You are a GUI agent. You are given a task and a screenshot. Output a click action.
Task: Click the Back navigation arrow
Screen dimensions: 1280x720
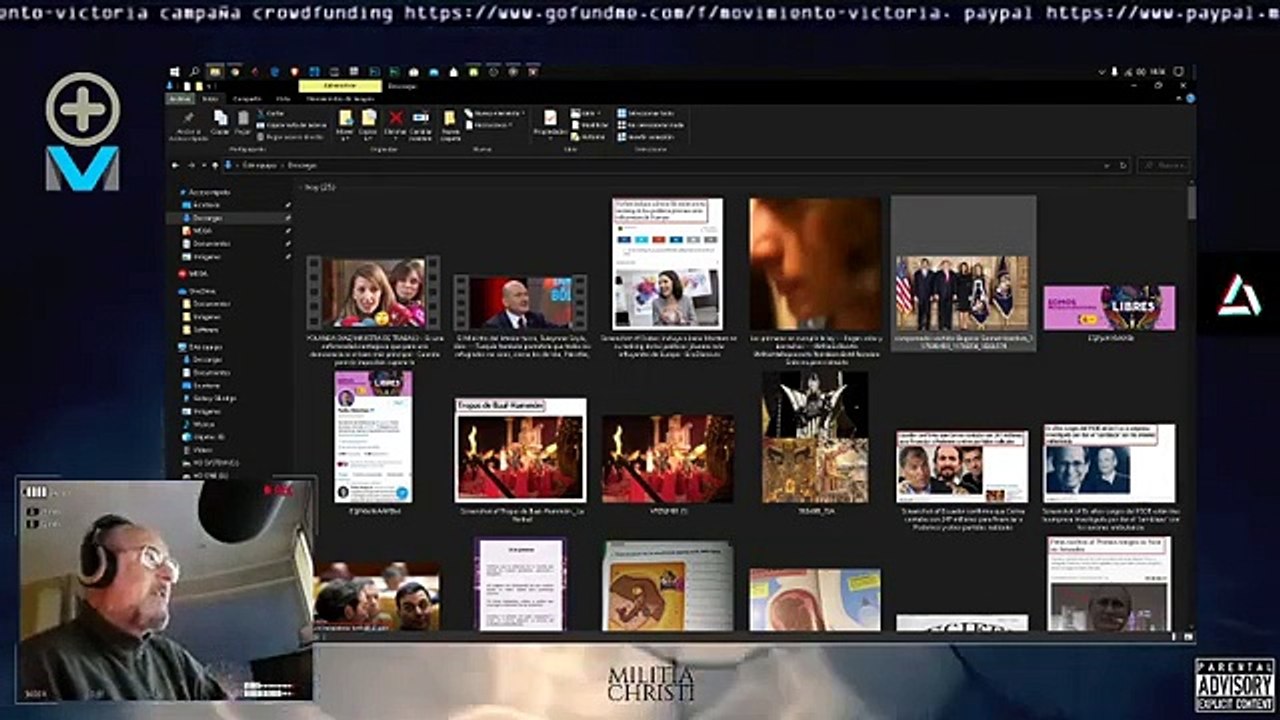click(176, 165)
